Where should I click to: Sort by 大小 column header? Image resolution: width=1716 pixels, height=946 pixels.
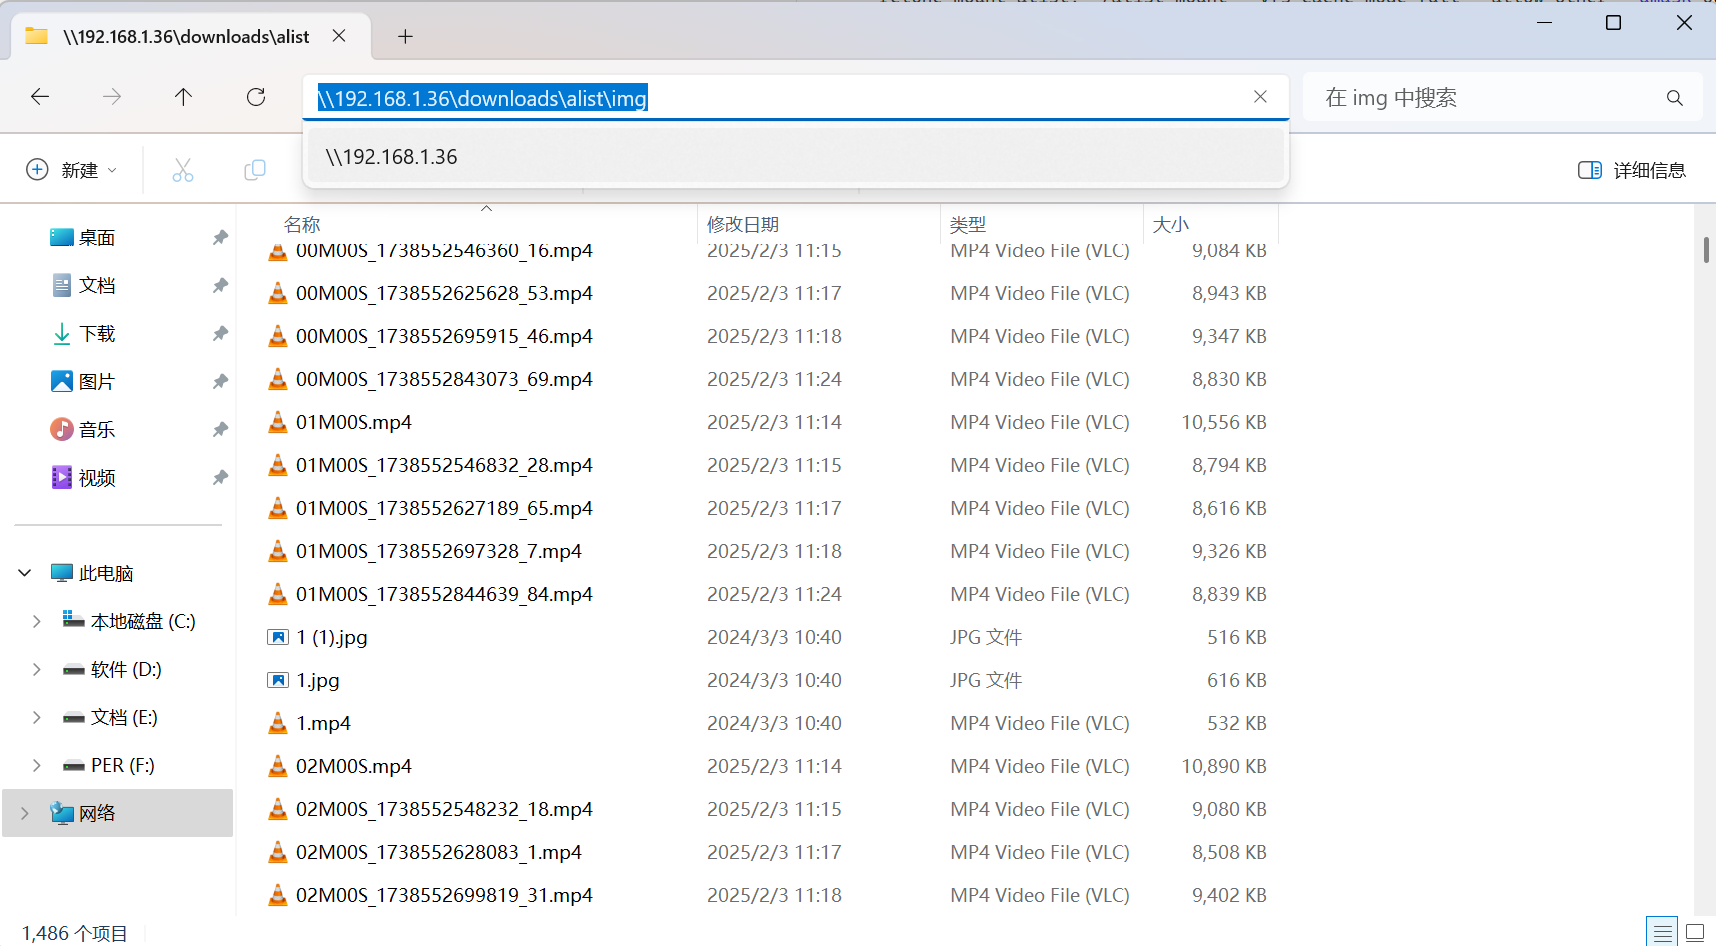[x=1171, y=224]
